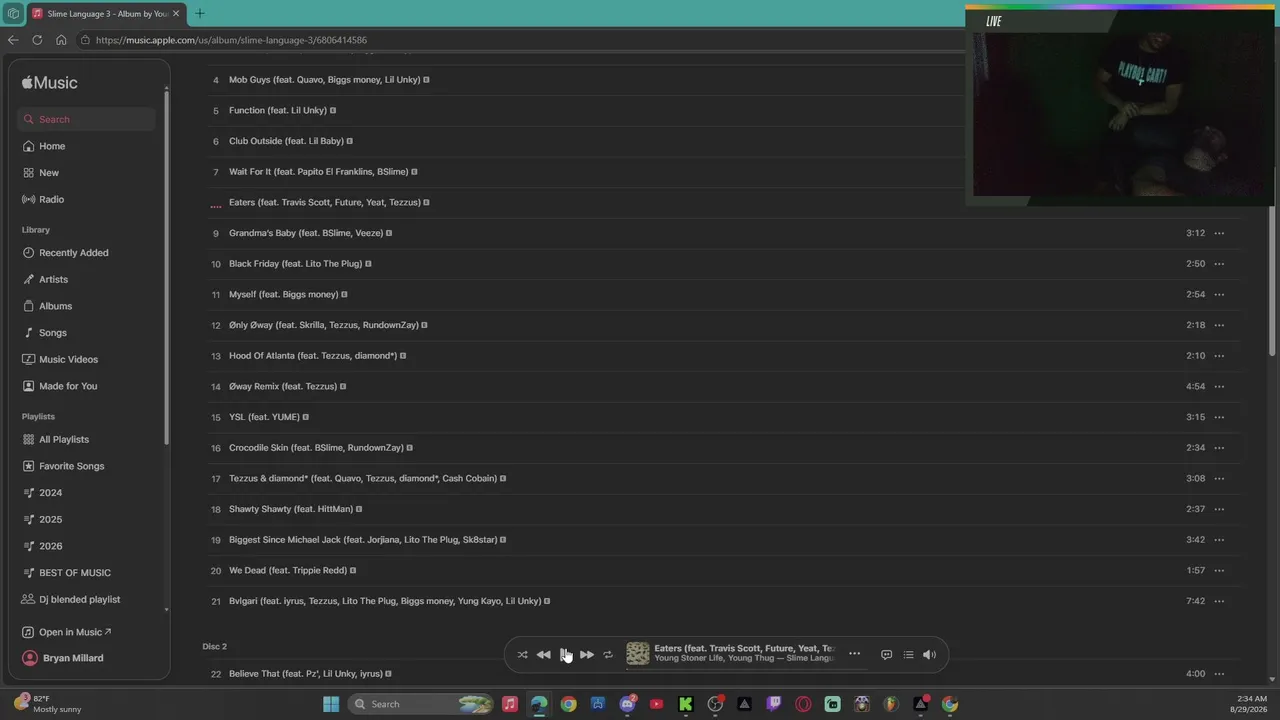Click the Windows taskbar Search box

(421, 704)
